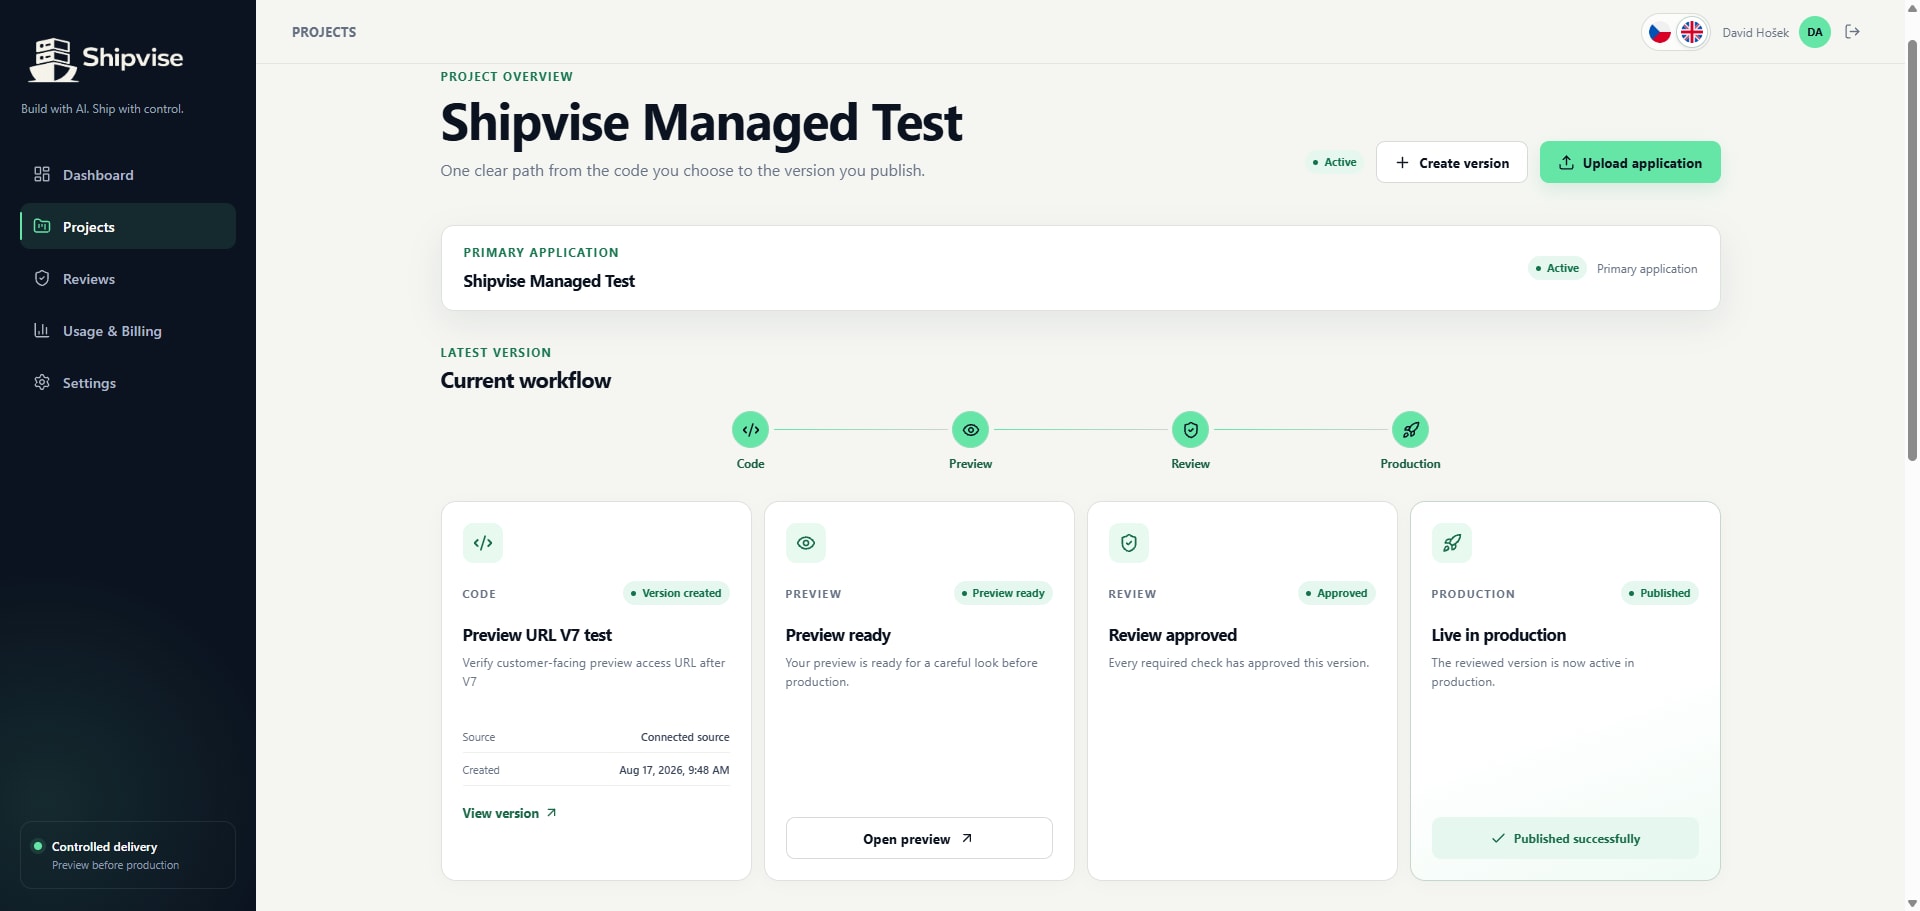Click the Active badge beside Create version
Viewport: 1920px width, 911px height.
pos(1335,162)
